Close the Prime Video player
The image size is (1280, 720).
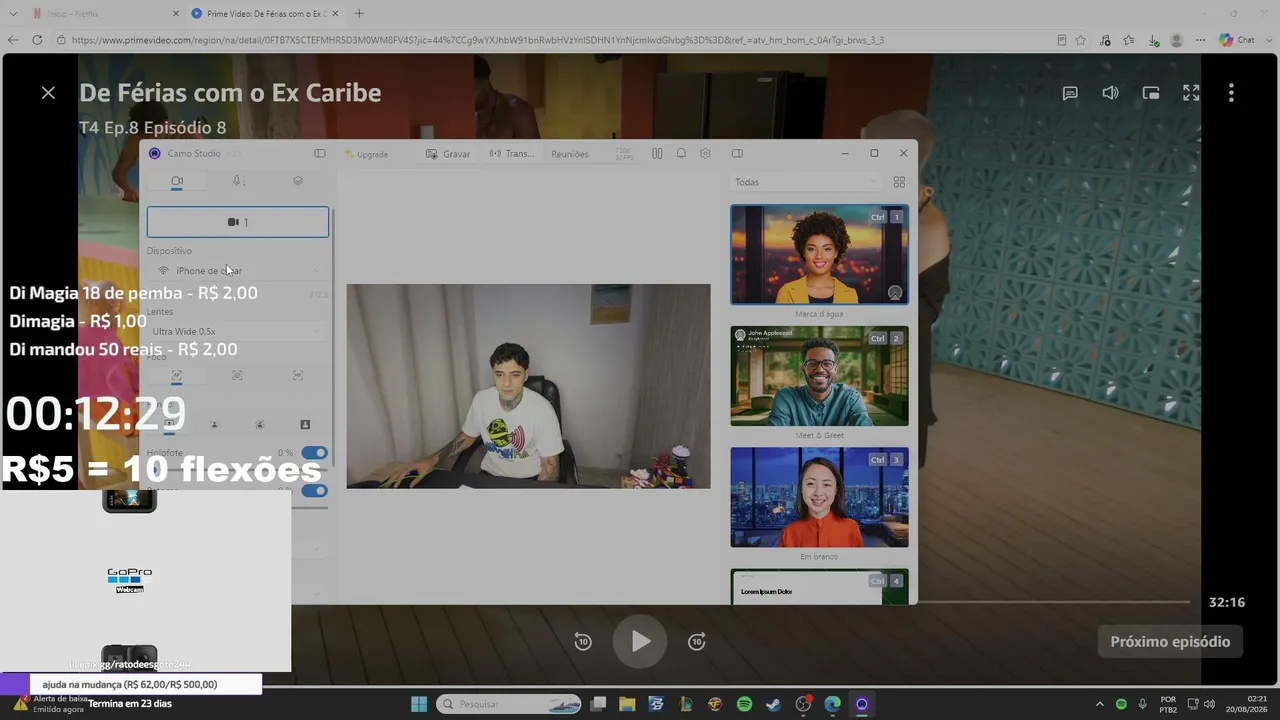[48, 93]
